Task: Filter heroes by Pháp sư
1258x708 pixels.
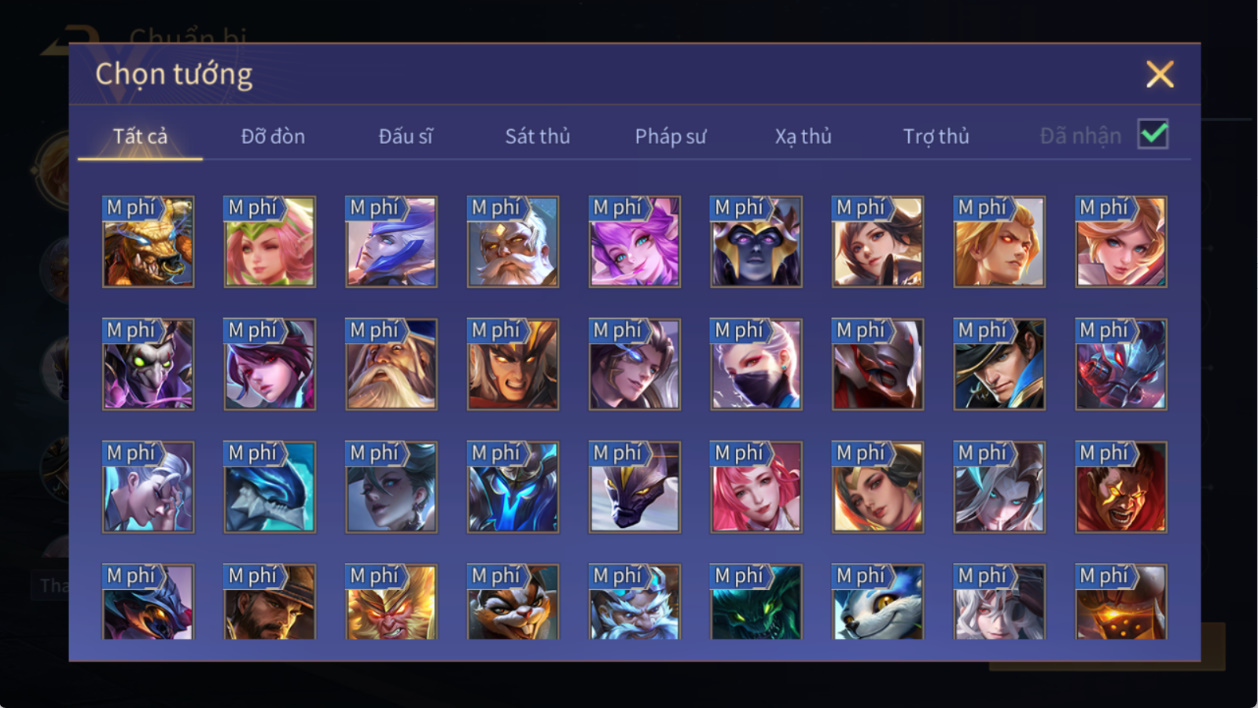Action: (670, 137)
